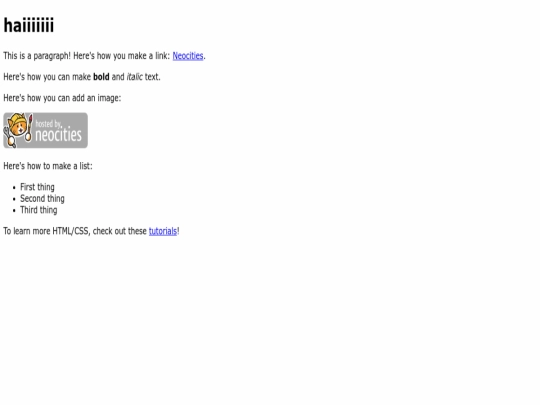Click the paintbrush held by the cat
The width and height of the screenshot is (540, 405).
point(29,128)
